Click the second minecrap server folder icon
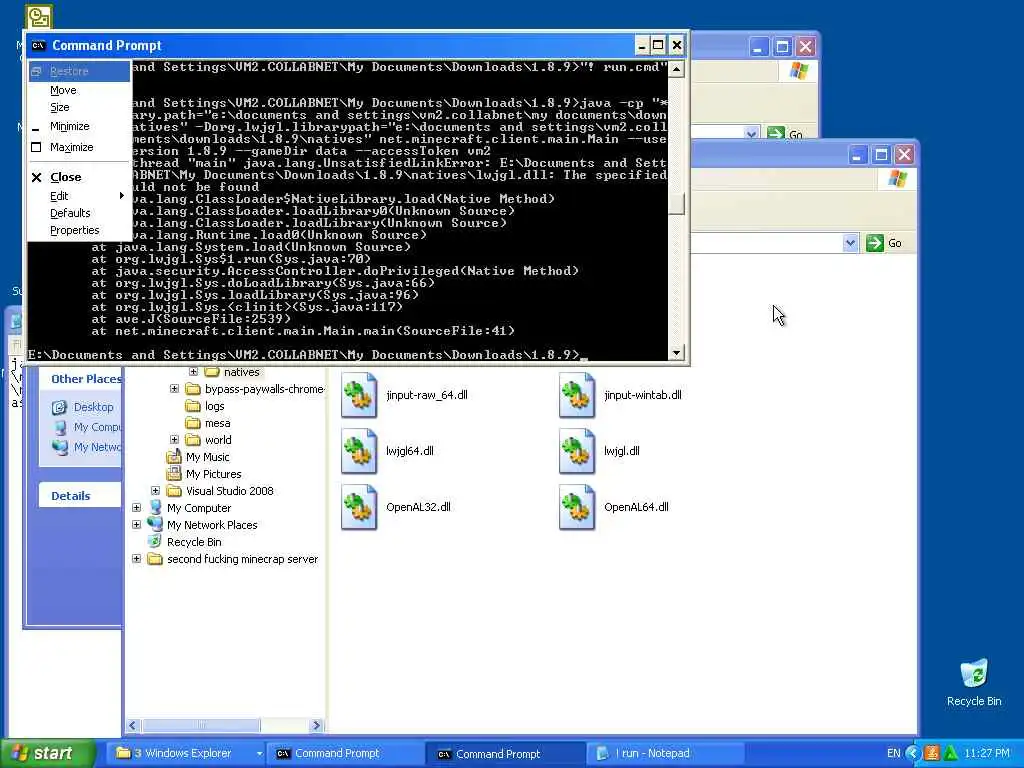This screenshot has height=768, width=1024. 155,559
